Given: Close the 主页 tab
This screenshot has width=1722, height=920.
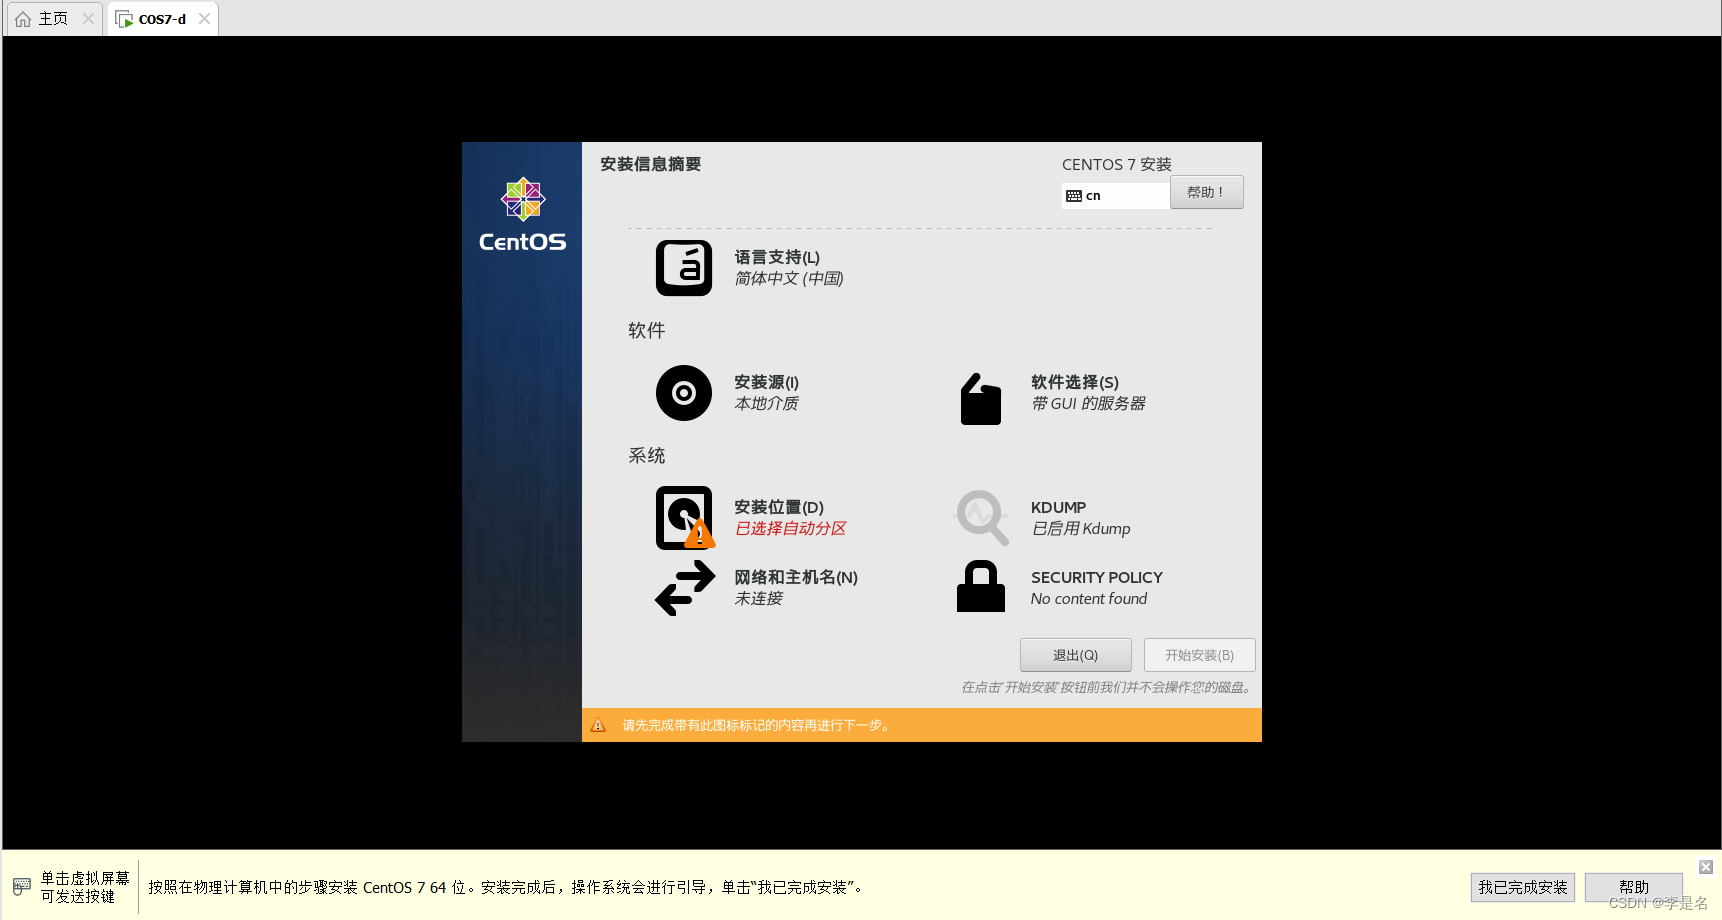Looking at the screenshot, I should coord(88,19).
